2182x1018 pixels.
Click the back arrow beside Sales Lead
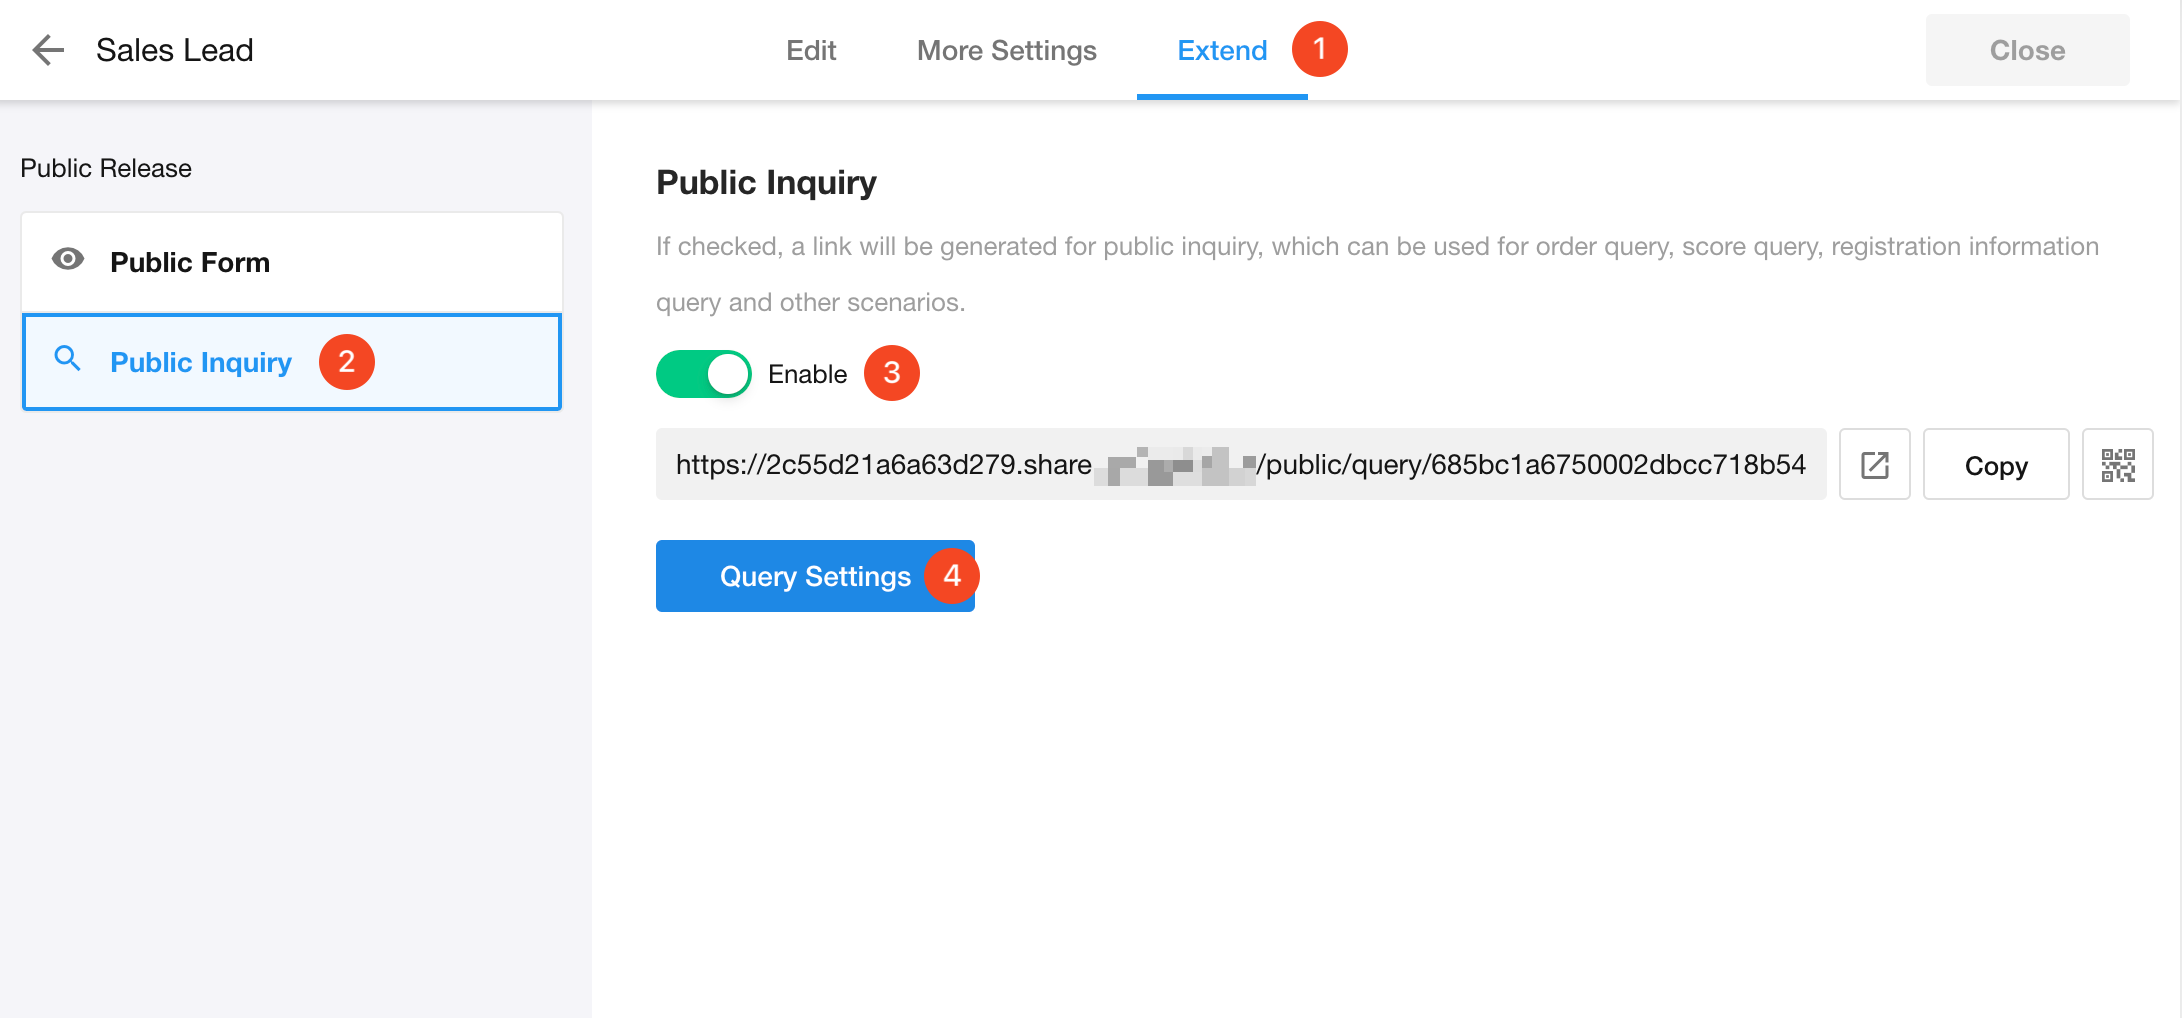47,50
